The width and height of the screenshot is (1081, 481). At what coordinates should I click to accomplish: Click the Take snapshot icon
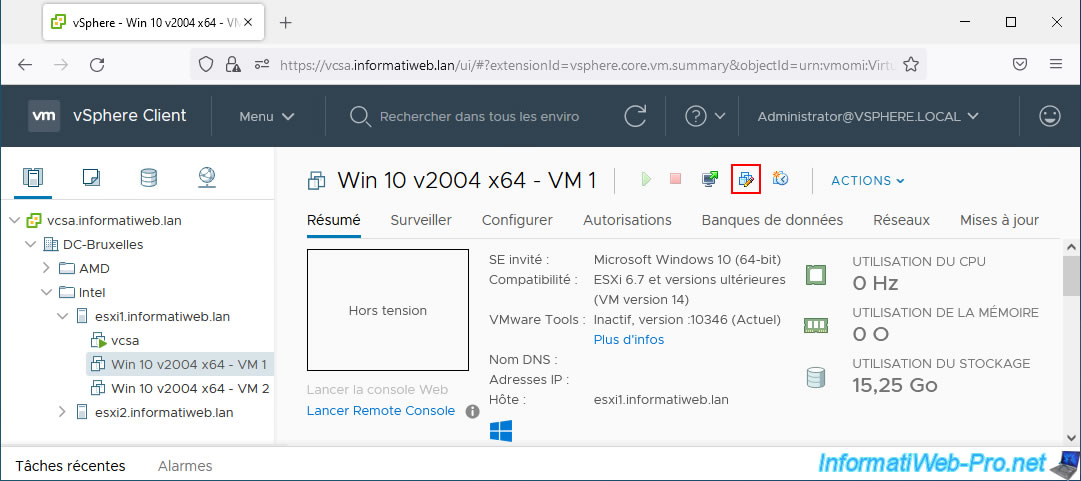(781, 179)
